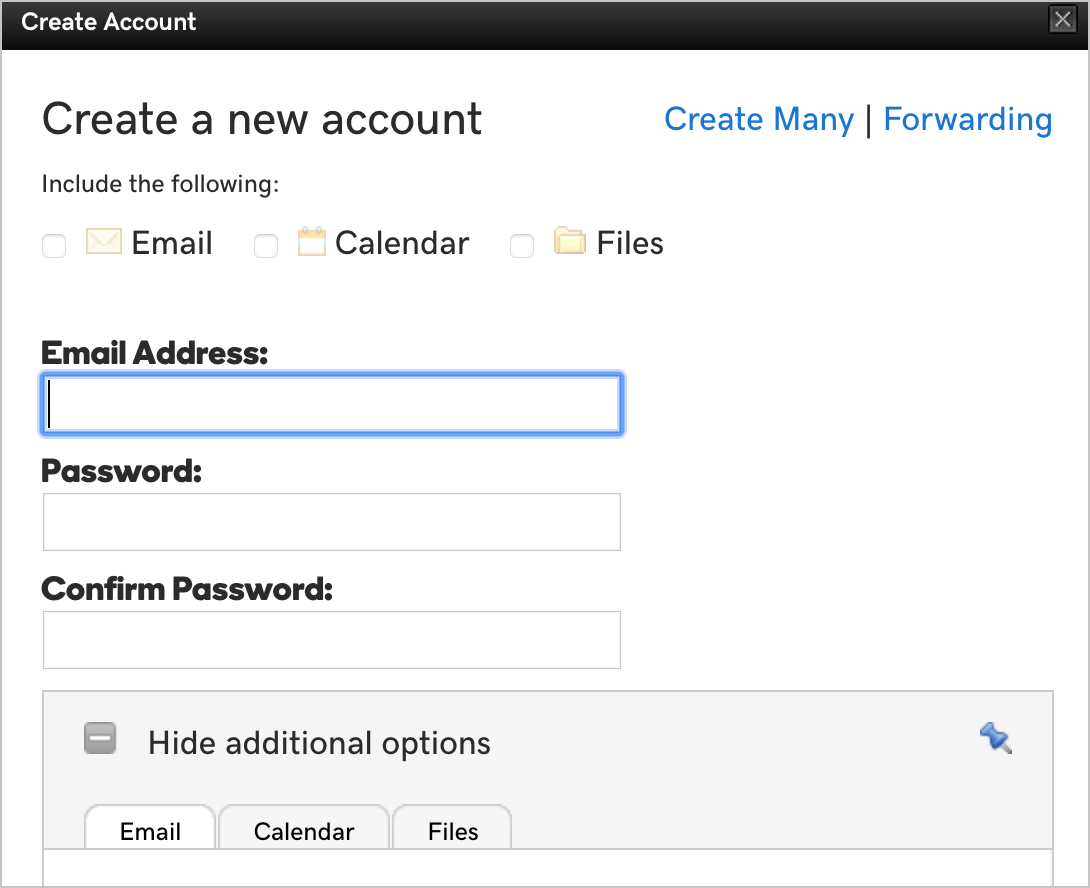Screen dimensions: 1090x888
Task: Go to the Forwarding link
Action: [x=967, y=119]
